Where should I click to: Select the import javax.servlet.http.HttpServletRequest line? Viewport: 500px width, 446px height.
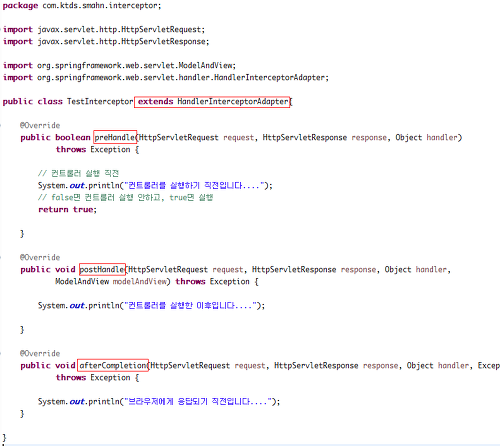(x=104, y=30)
